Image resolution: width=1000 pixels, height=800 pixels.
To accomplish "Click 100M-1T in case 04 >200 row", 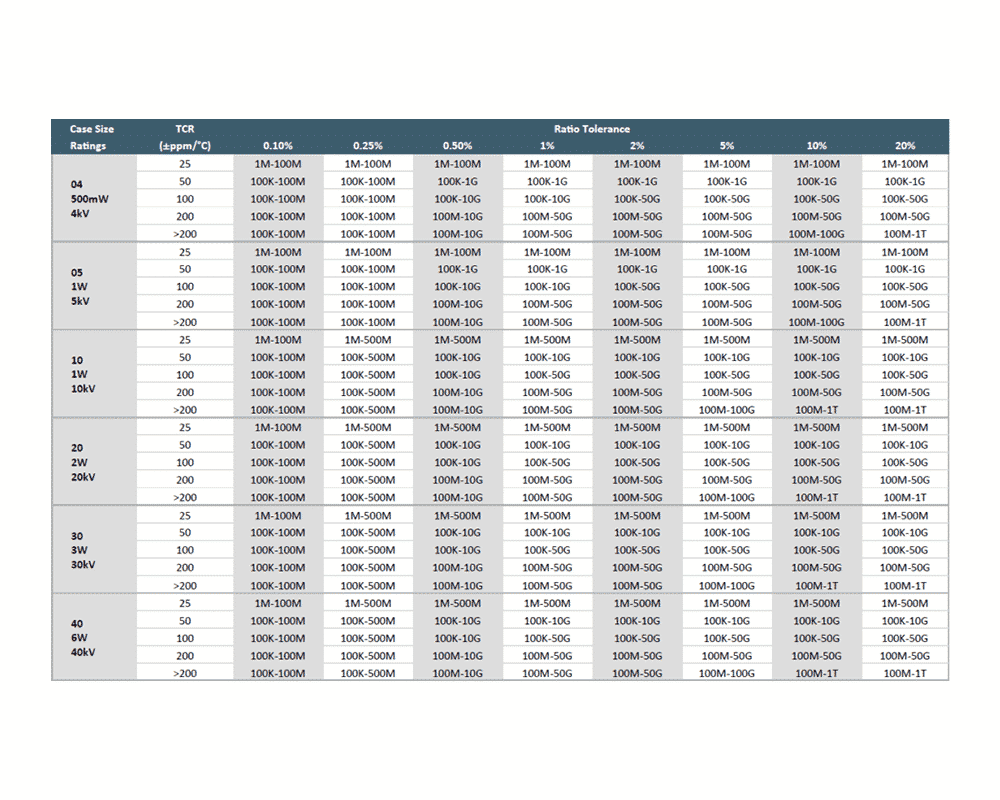I will click(x=905, y=234).
